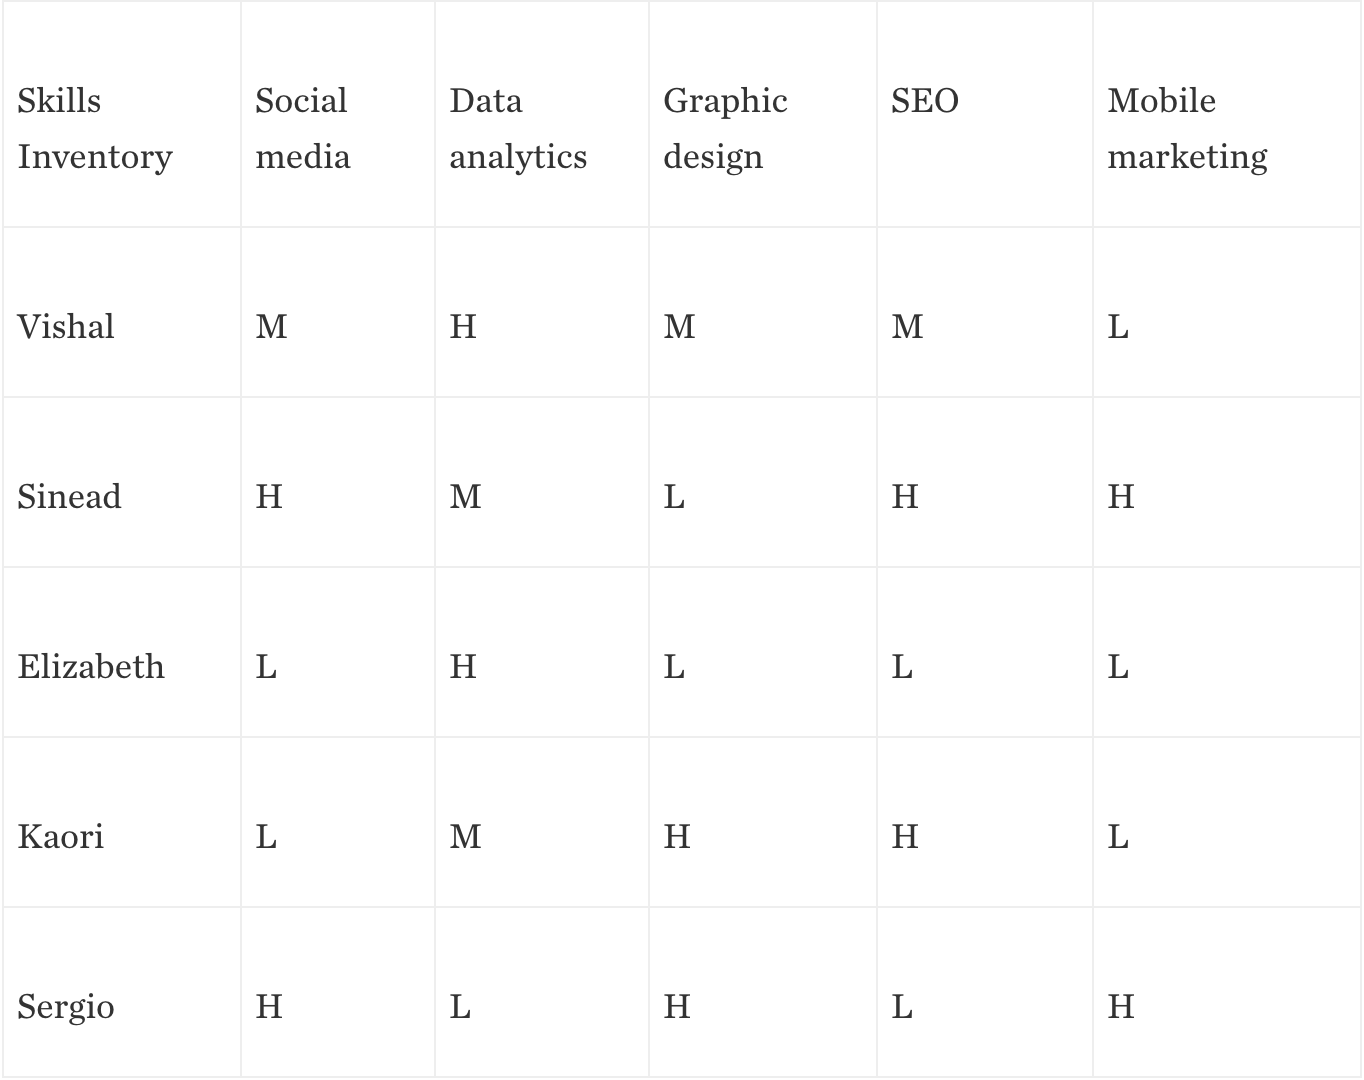Select Sinead's Mobile marketing H rating
This screenshot has width=1364, height=1080.
tap(1120, 497)
